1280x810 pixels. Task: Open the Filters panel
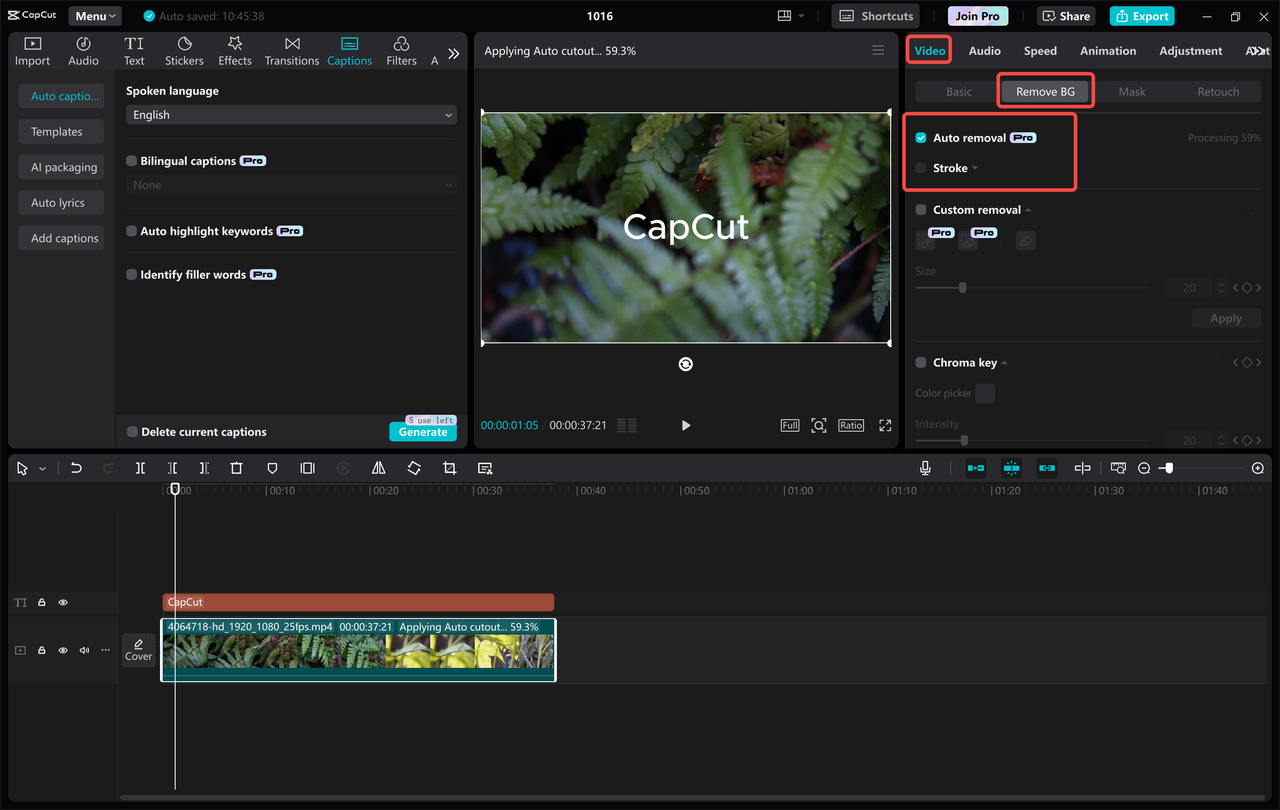400,50
